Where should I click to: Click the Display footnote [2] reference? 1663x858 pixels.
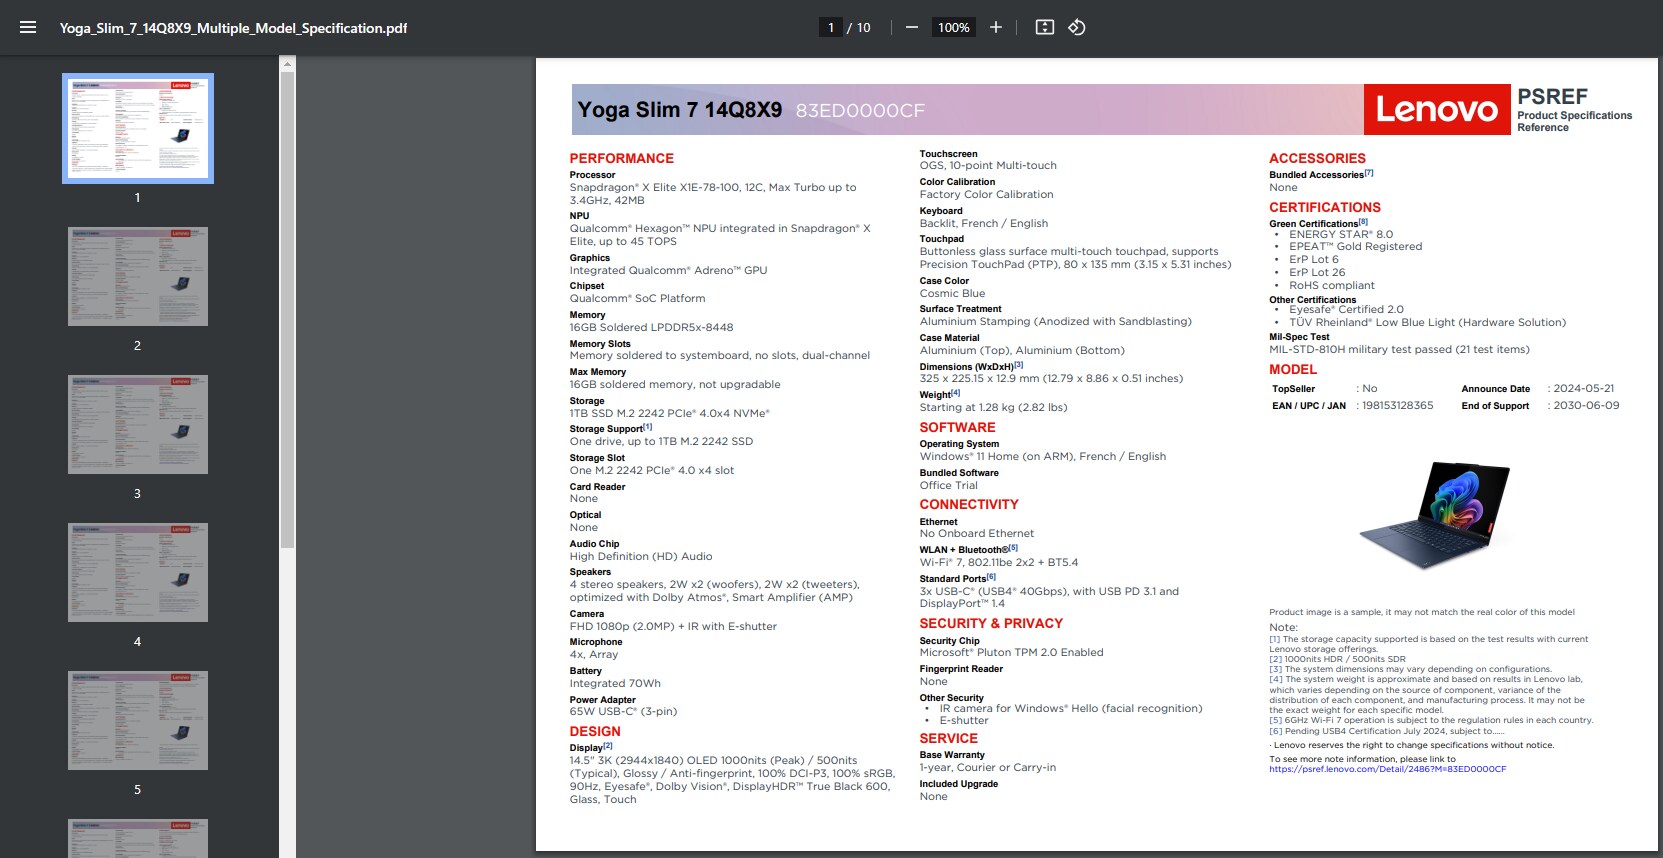point(608,746)
